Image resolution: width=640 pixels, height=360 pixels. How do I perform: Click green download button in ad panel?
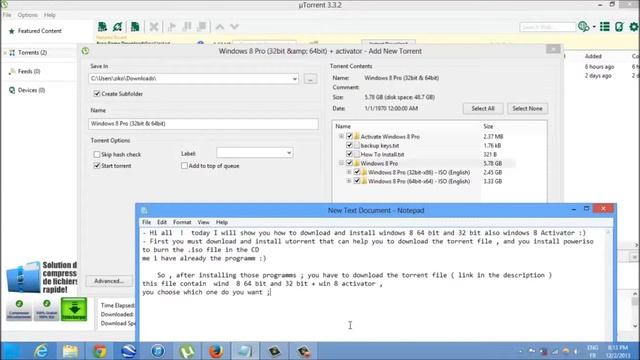click(x=74, y=309)
